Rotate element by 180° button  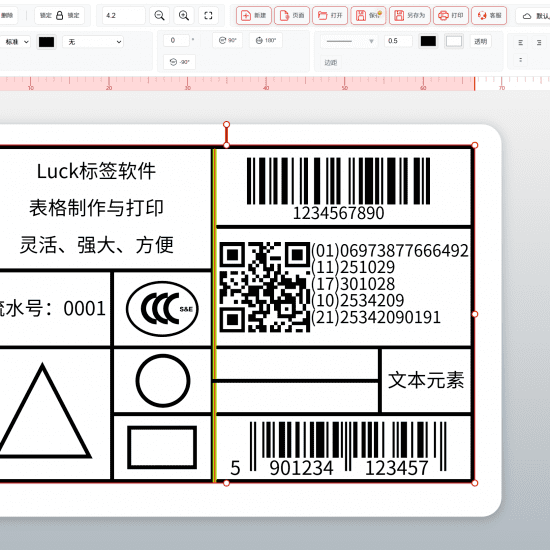coord(266,41)
